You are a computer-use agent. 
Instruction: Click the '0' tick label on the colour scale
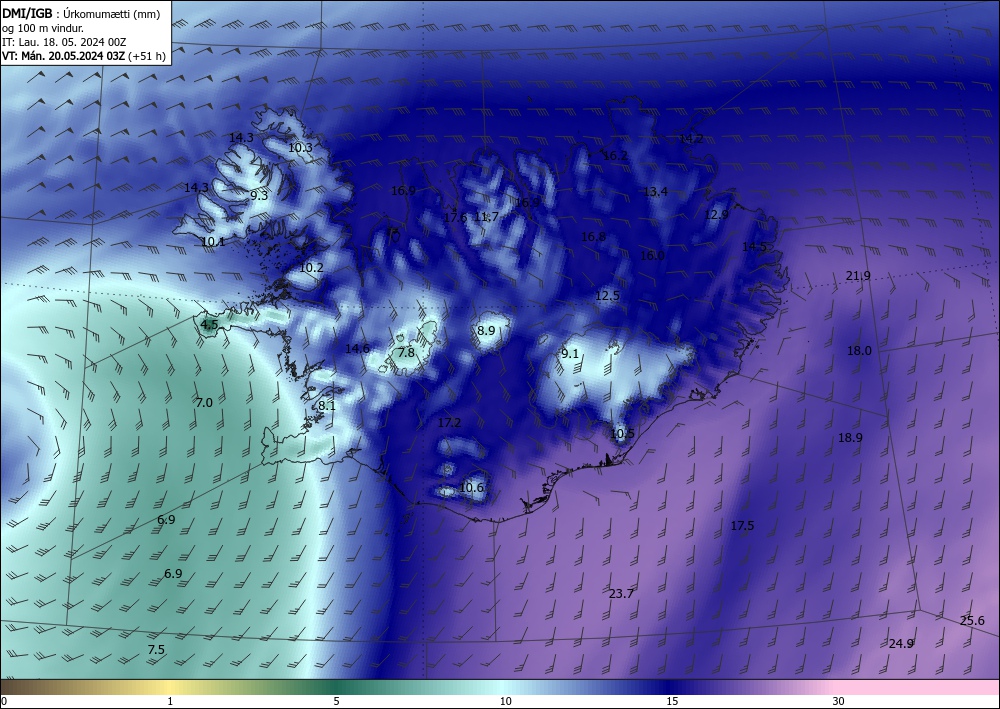(4, 702)
